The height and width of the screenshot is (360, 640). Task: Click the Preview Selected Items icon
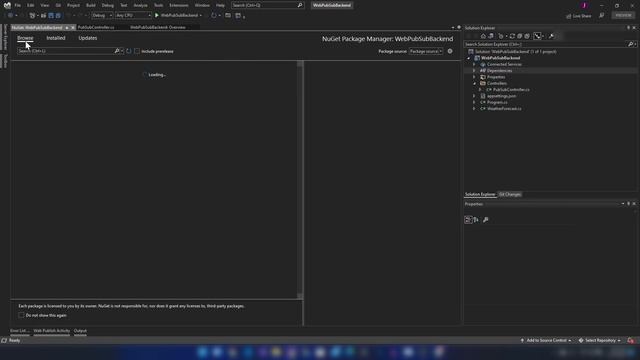tap(537, 36)
